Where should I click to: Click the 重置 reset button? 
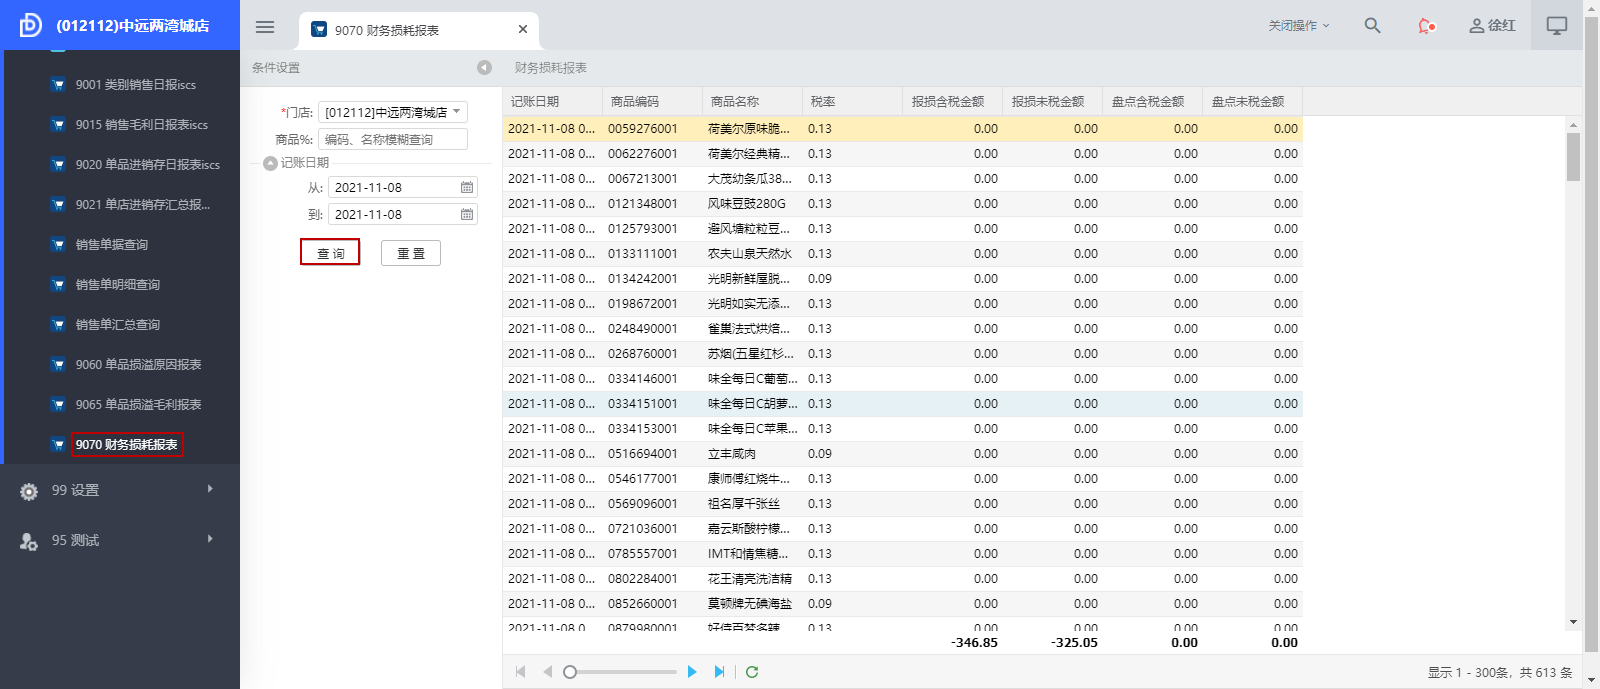click(x=411, y=253)
